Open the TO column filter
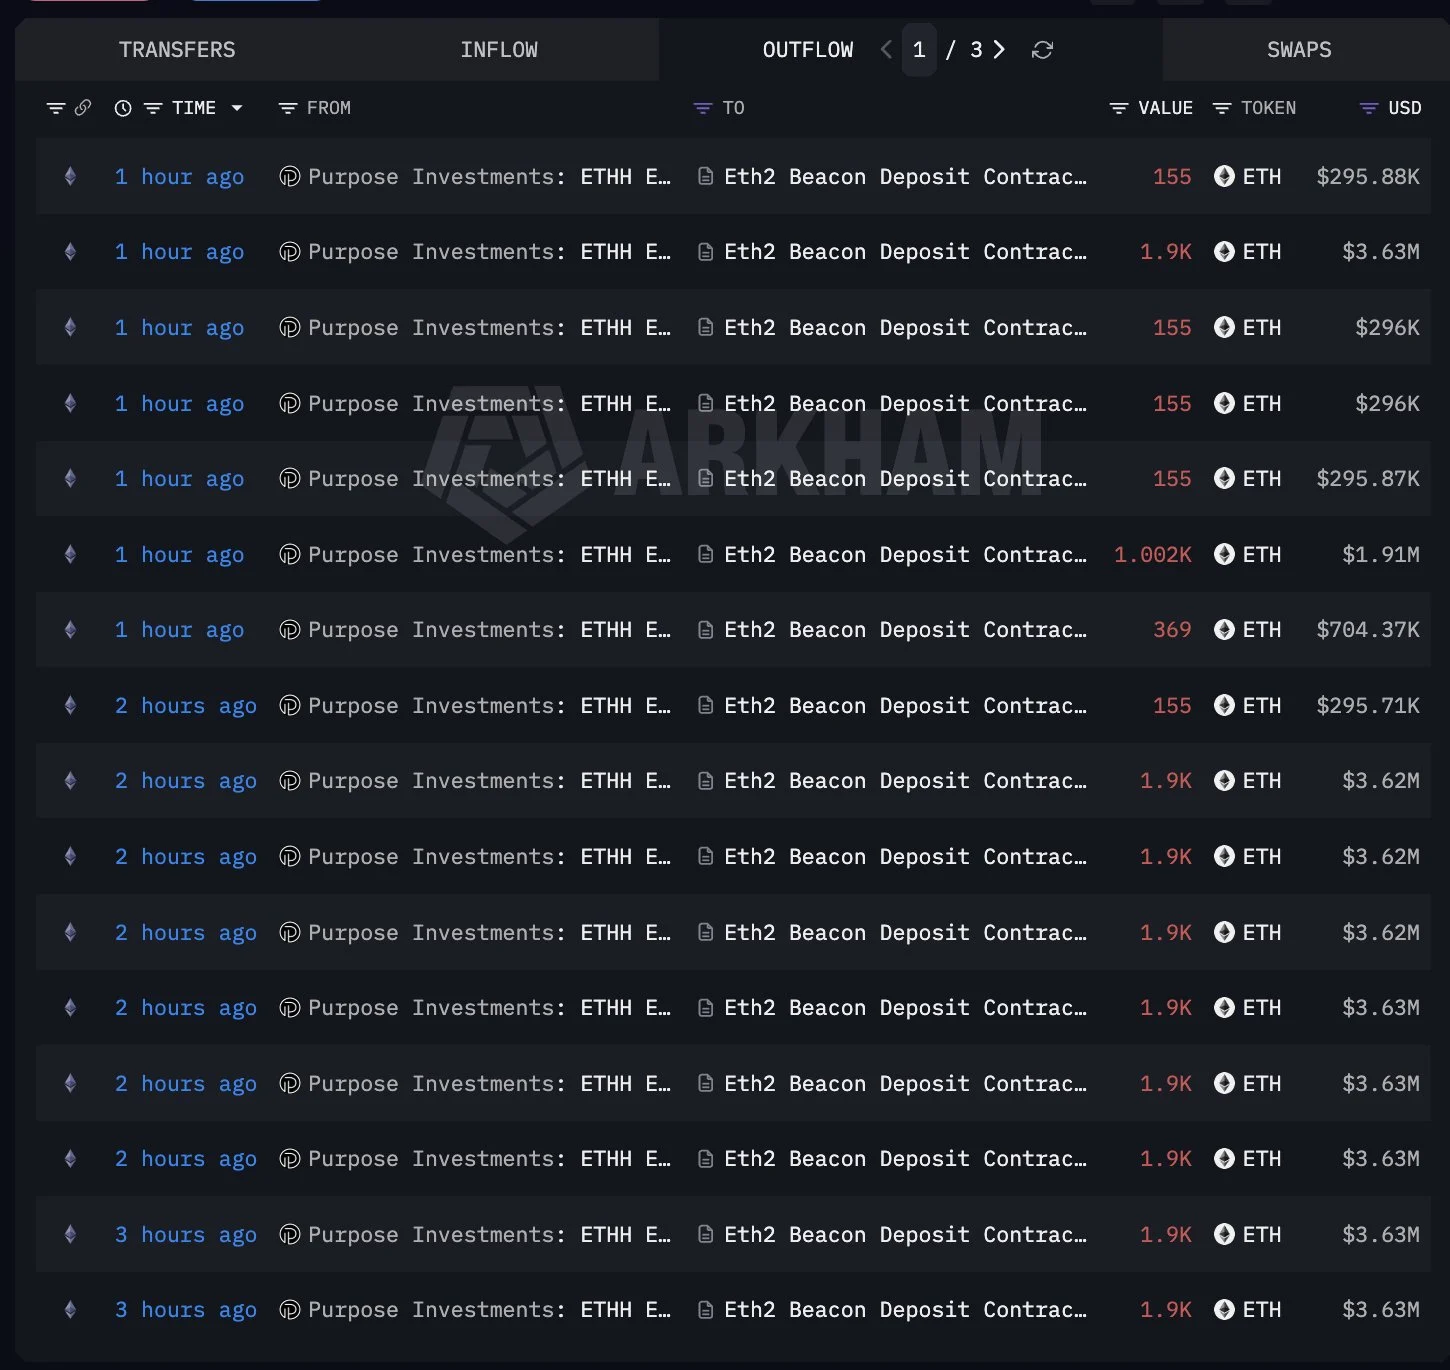Image resolution: width=1450 pixels, height=1370 pixels. click(x=703, y=108)
